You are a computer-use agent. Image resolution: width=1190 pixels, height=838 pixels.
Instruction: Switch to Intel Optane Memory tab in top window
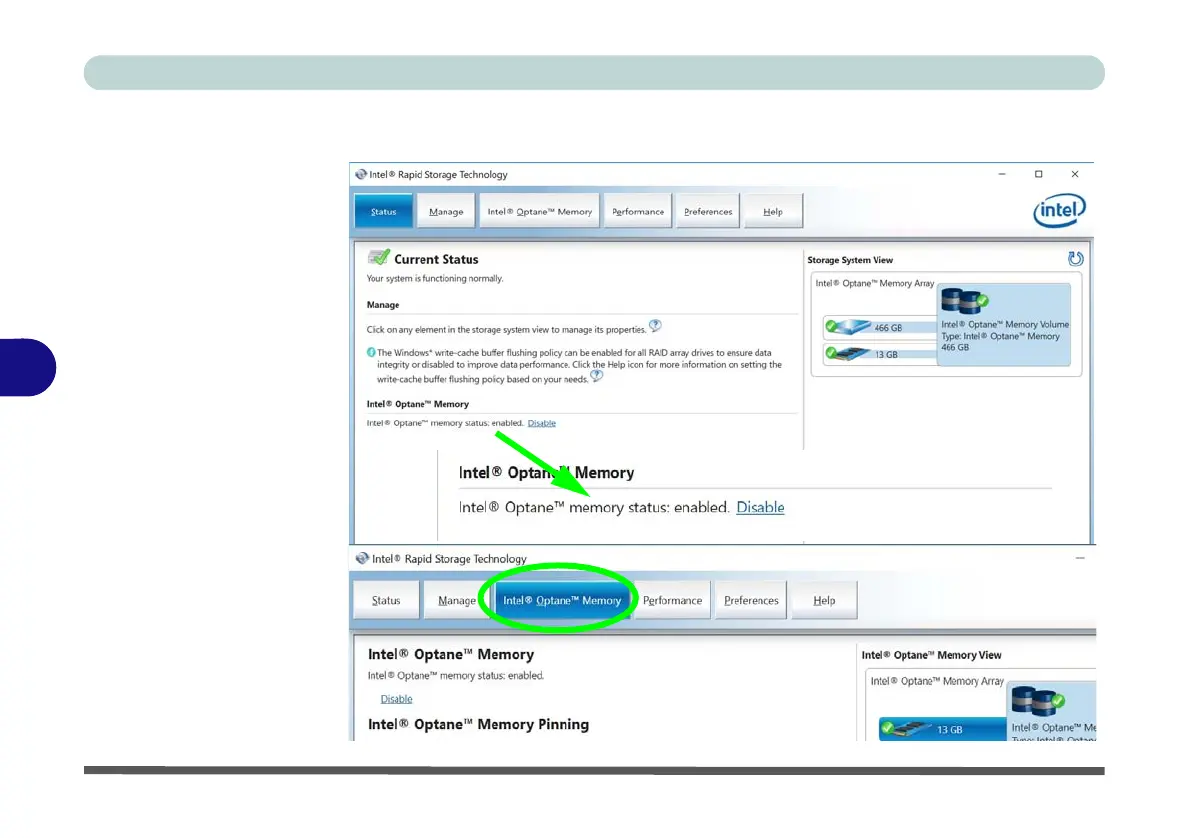coord(540,211)
